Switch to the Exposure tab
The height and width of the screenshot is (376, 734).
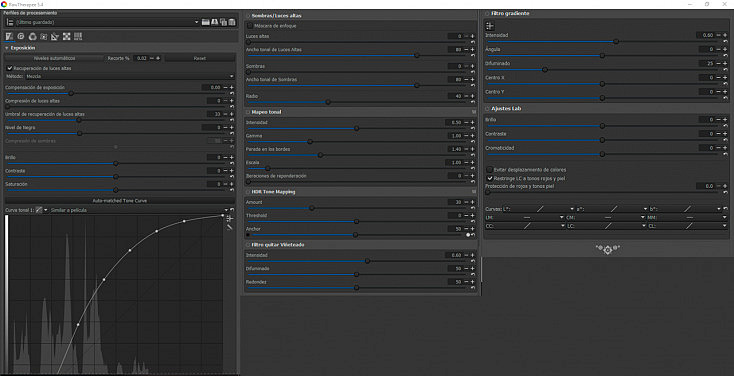coord(9,37)
